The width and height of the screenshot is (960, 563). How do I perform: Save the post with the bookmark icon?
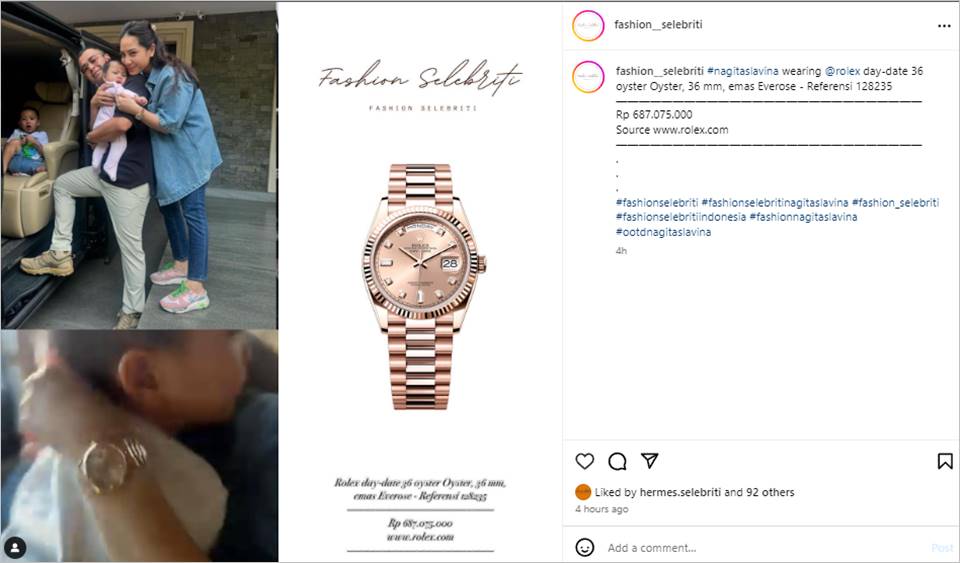click(945, 461)
